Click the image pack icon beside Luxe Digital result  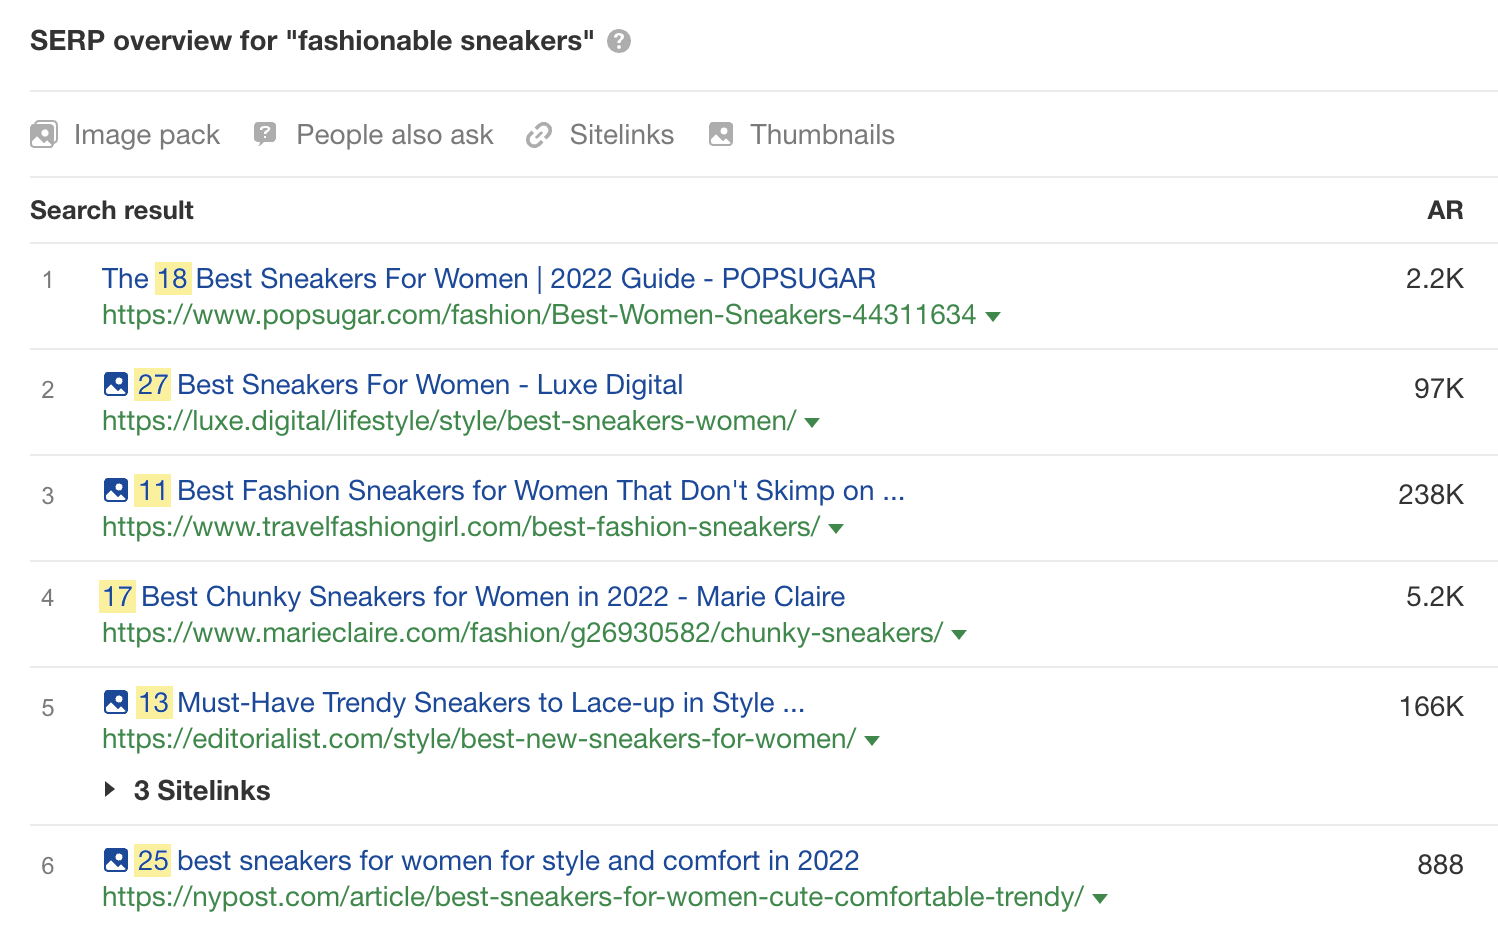point(115,383)
